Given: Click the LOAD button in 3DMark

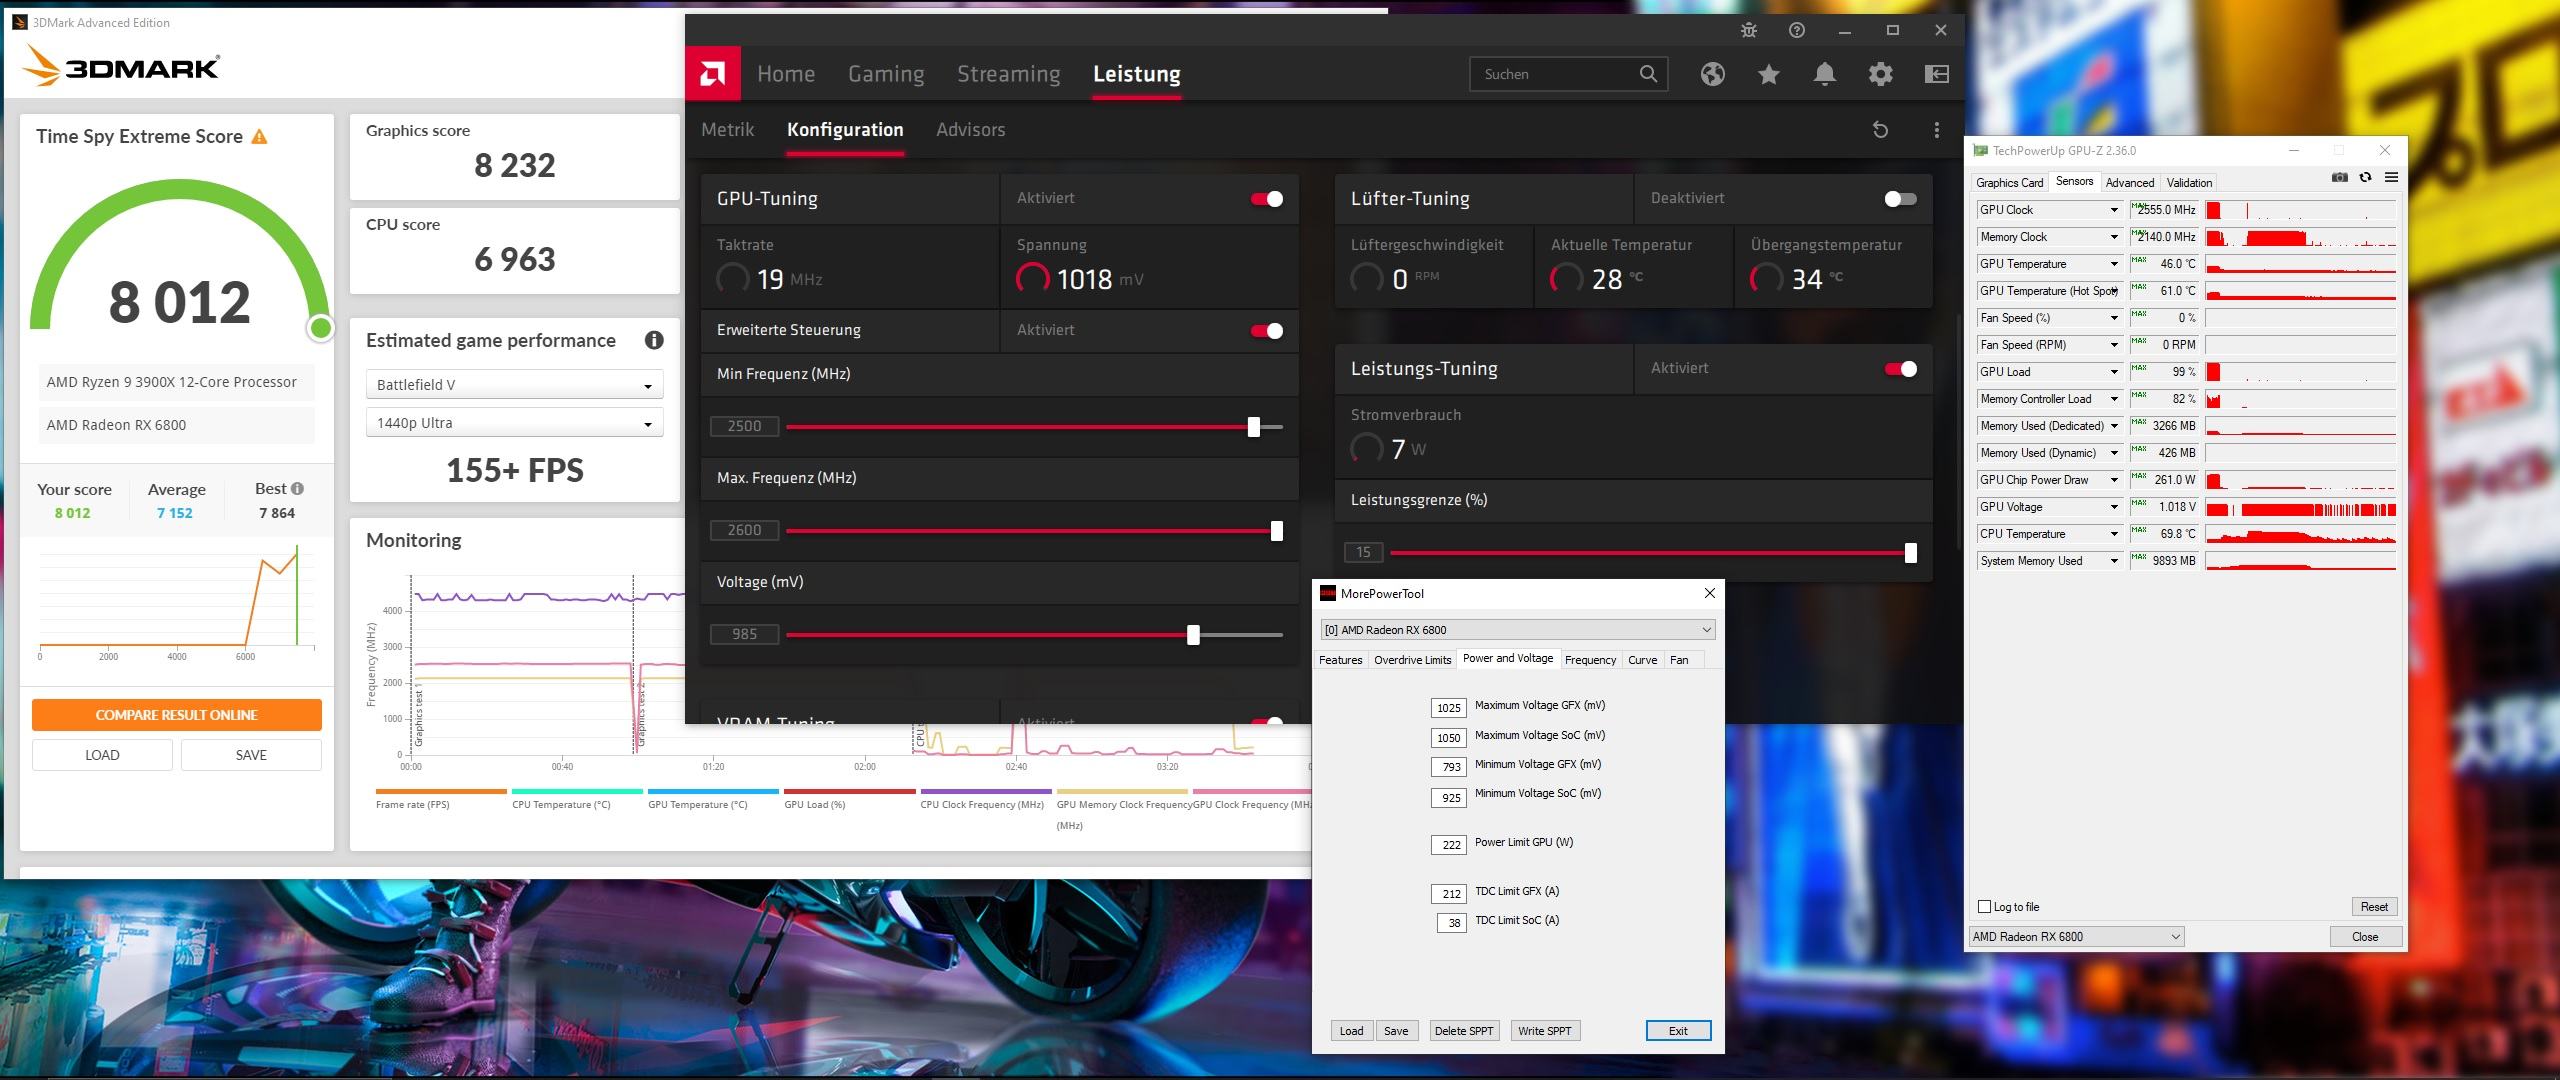Looking at the screenshot, I should coord(102,755).
